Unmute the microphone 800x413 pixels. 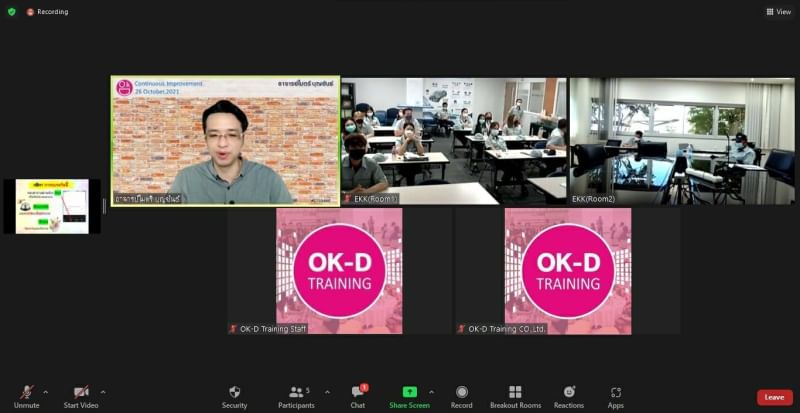(x=27, y=397)
